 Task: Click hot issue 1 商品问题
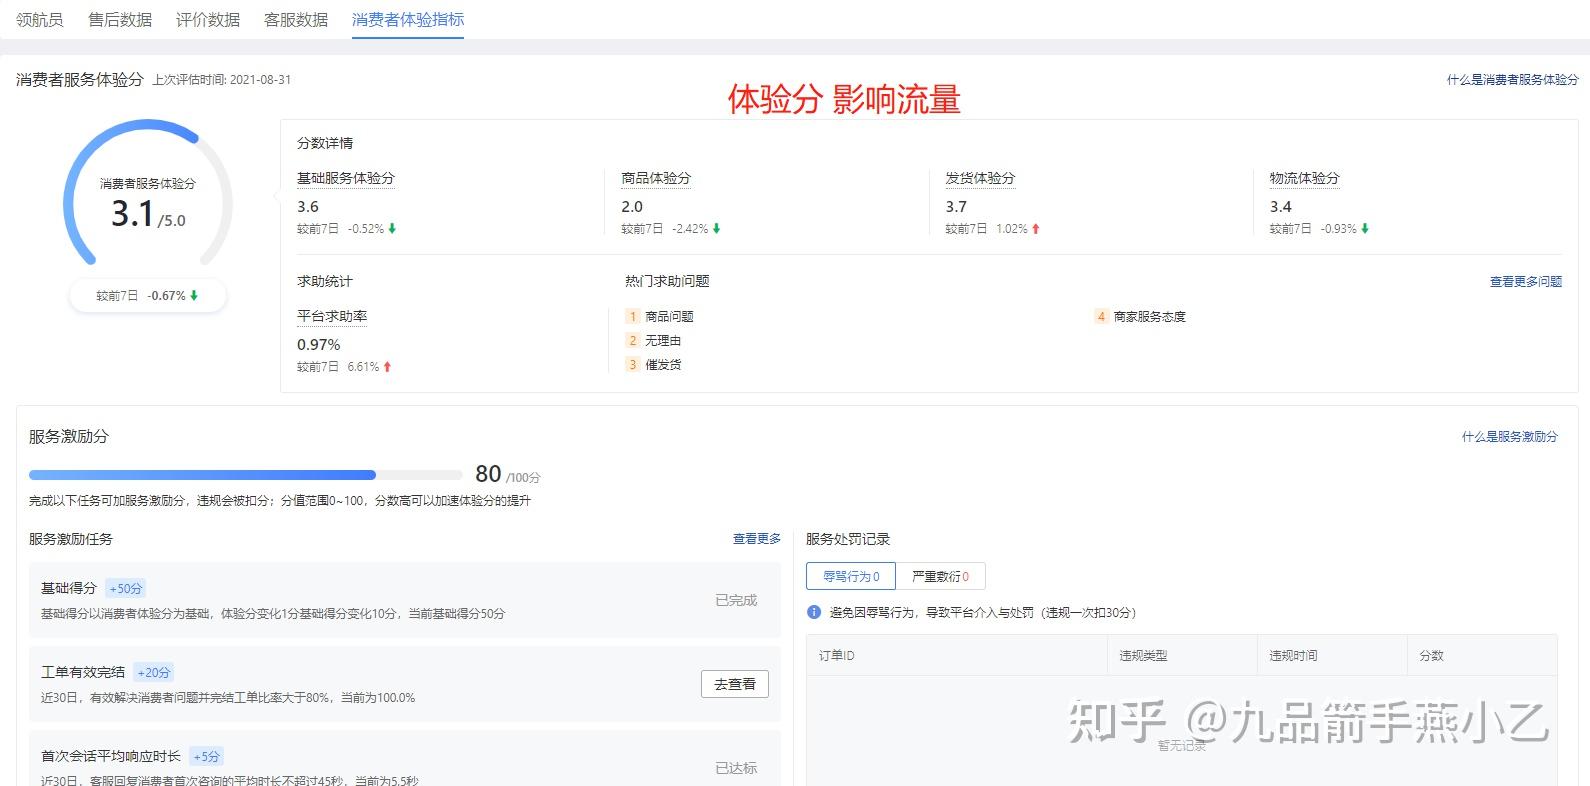click(660, 316)
